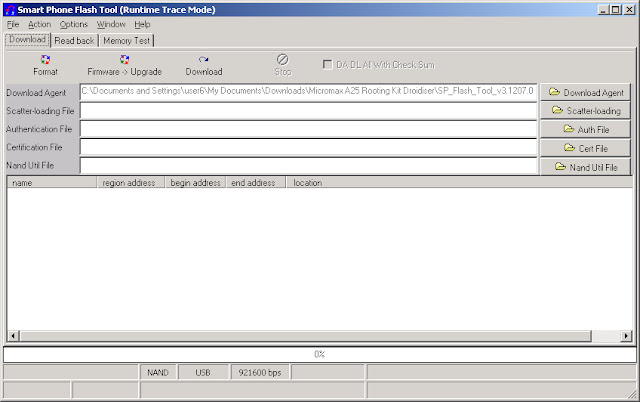
Task: Open the Window menu
Action: click(x=111, y=24)
